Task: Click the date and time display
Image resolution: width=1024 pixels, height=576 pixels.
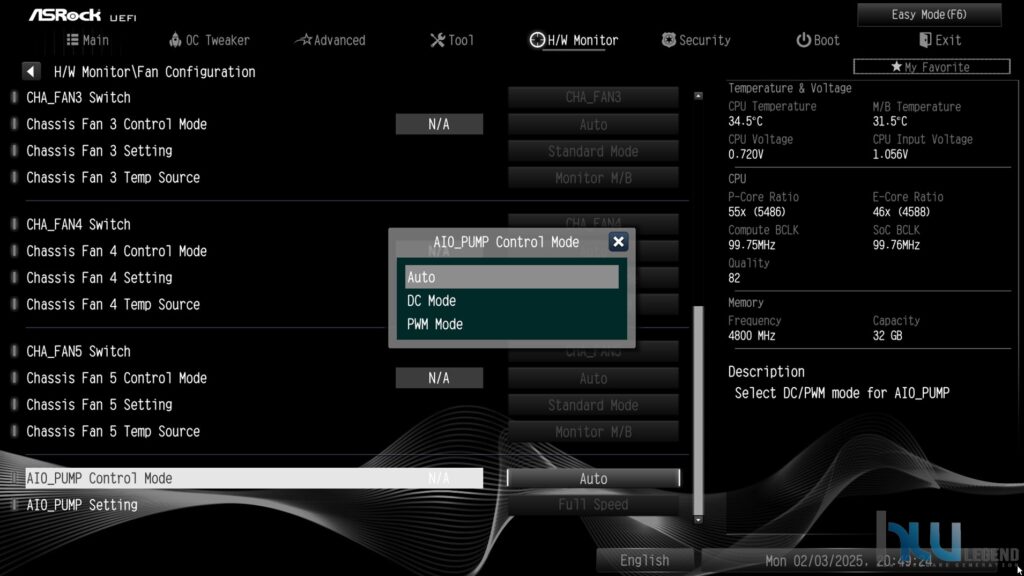Action: (x=849, y=561)
